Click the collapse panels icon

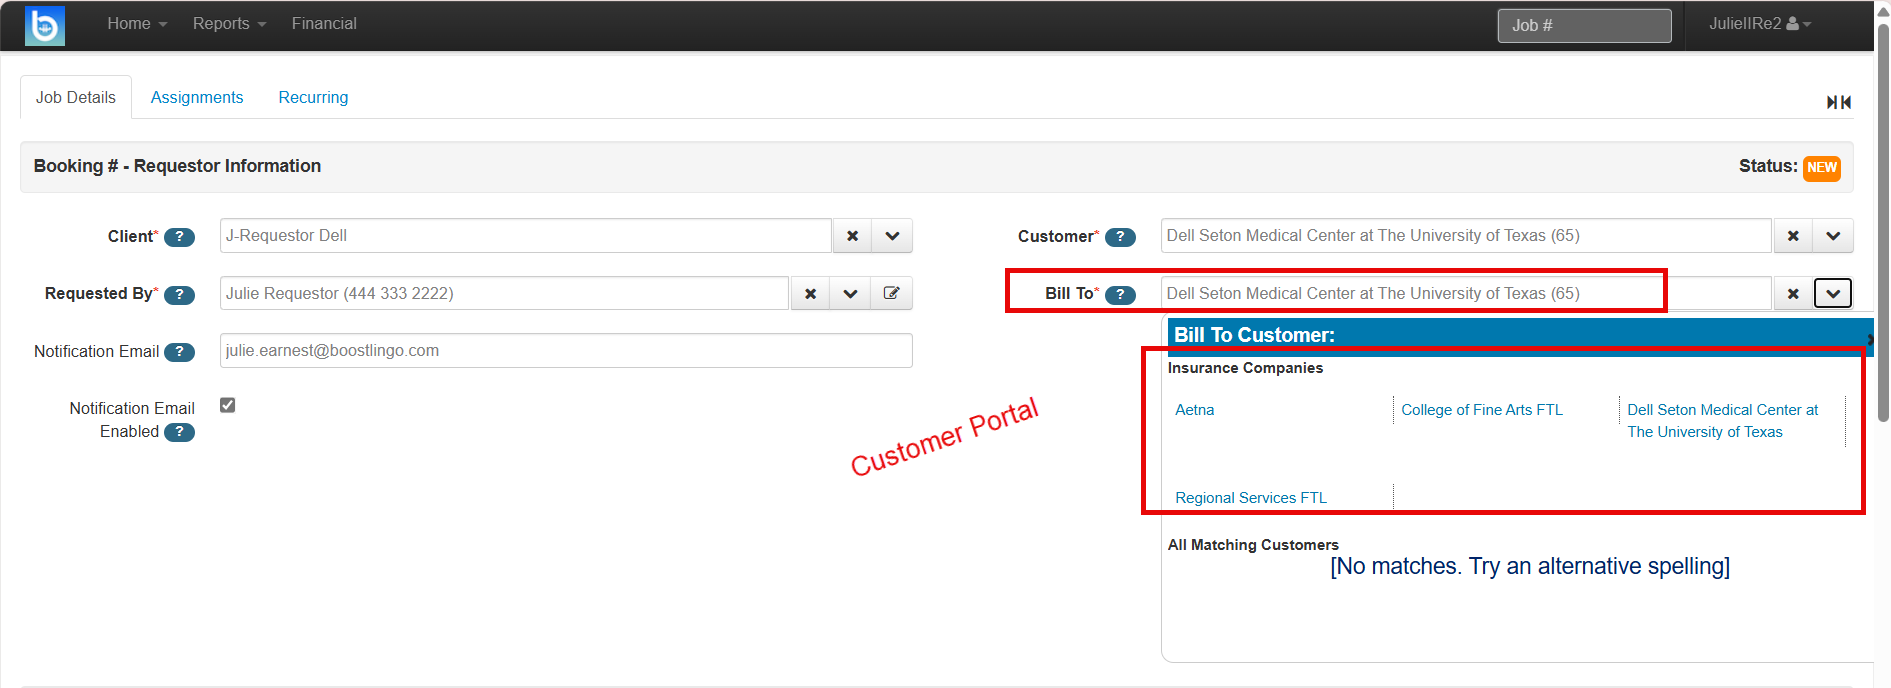1838,102
